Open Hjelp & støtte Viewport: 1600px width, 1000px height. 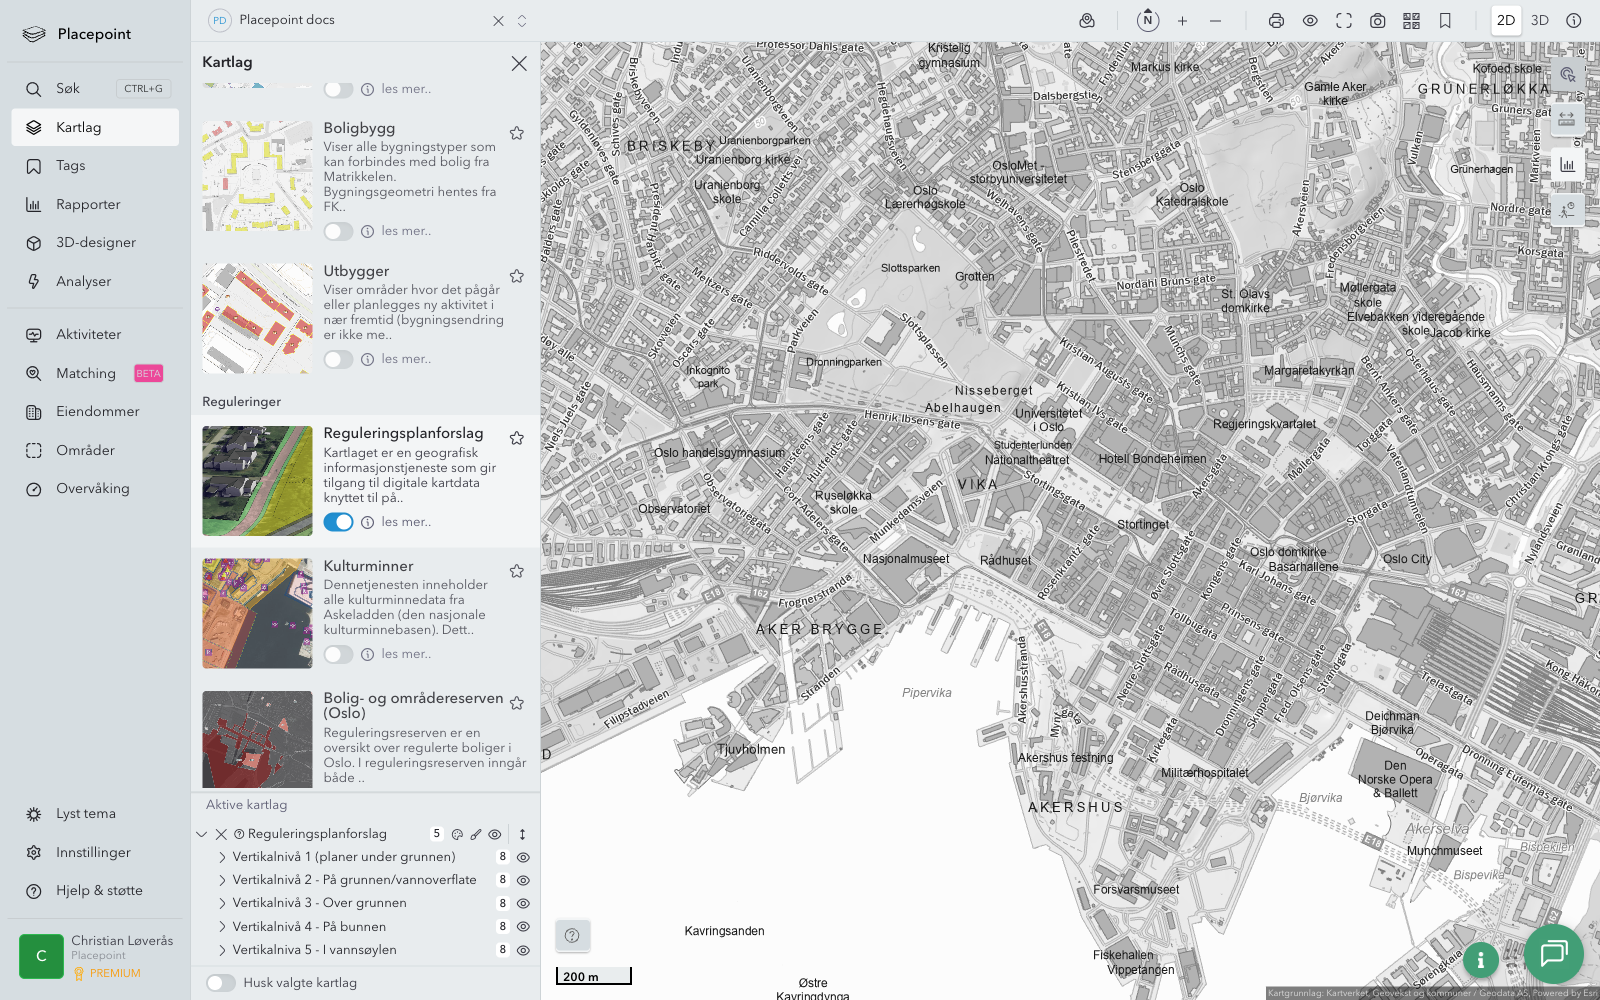pyautogui.click(x=98, y=891)
